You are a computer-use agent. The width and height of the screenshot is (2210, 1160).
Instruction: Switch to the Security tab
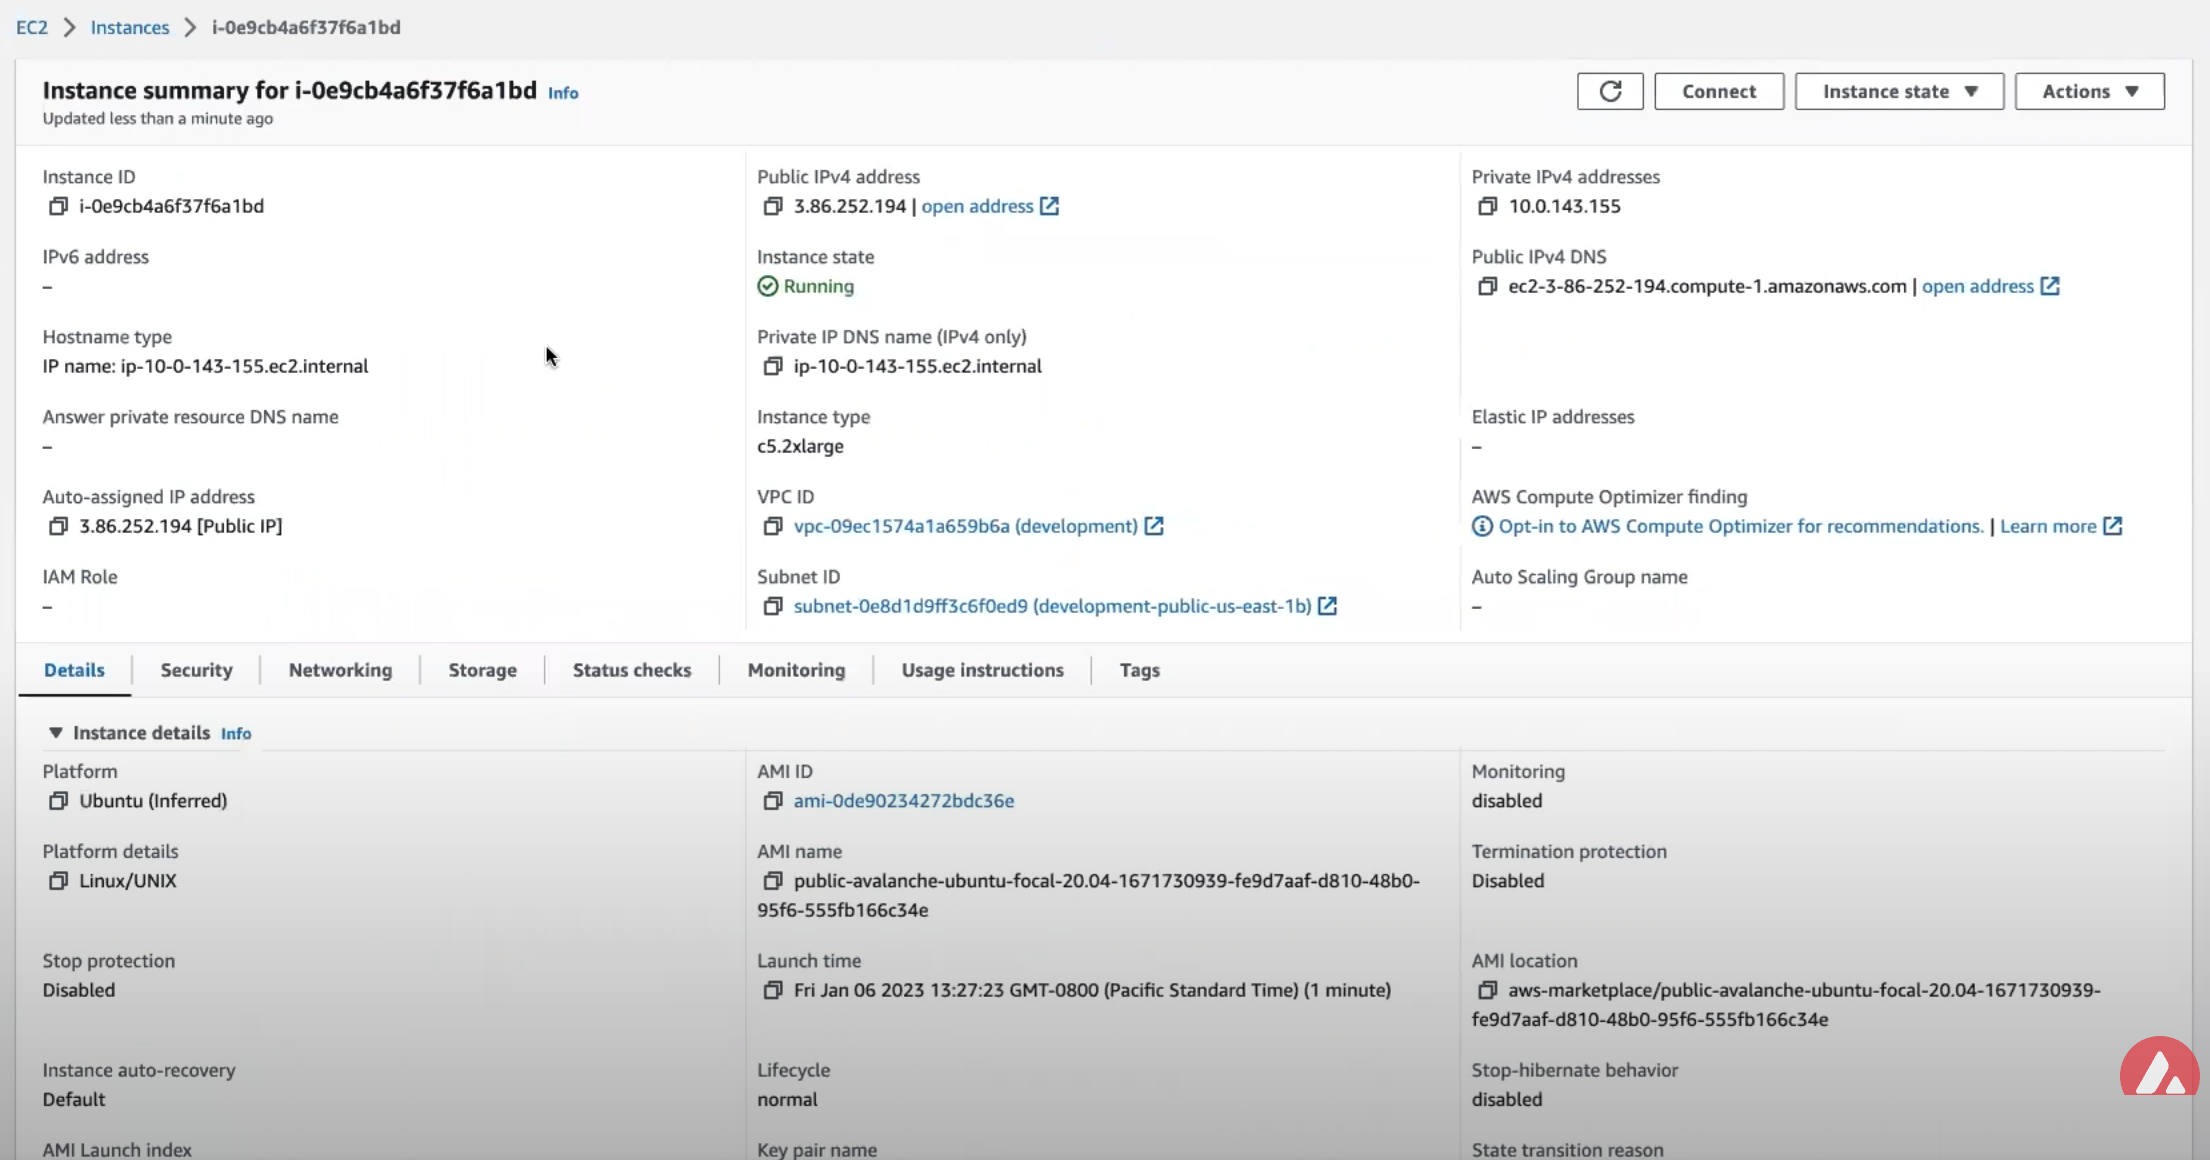point(196,670)
